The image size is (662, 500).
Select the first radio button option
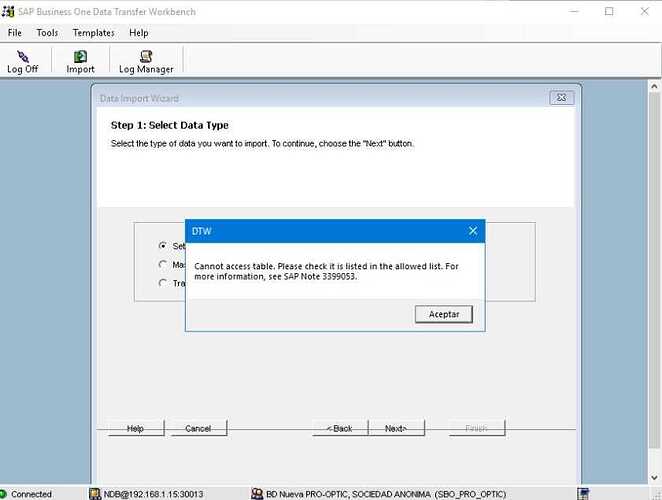click(x=163, y=245)
